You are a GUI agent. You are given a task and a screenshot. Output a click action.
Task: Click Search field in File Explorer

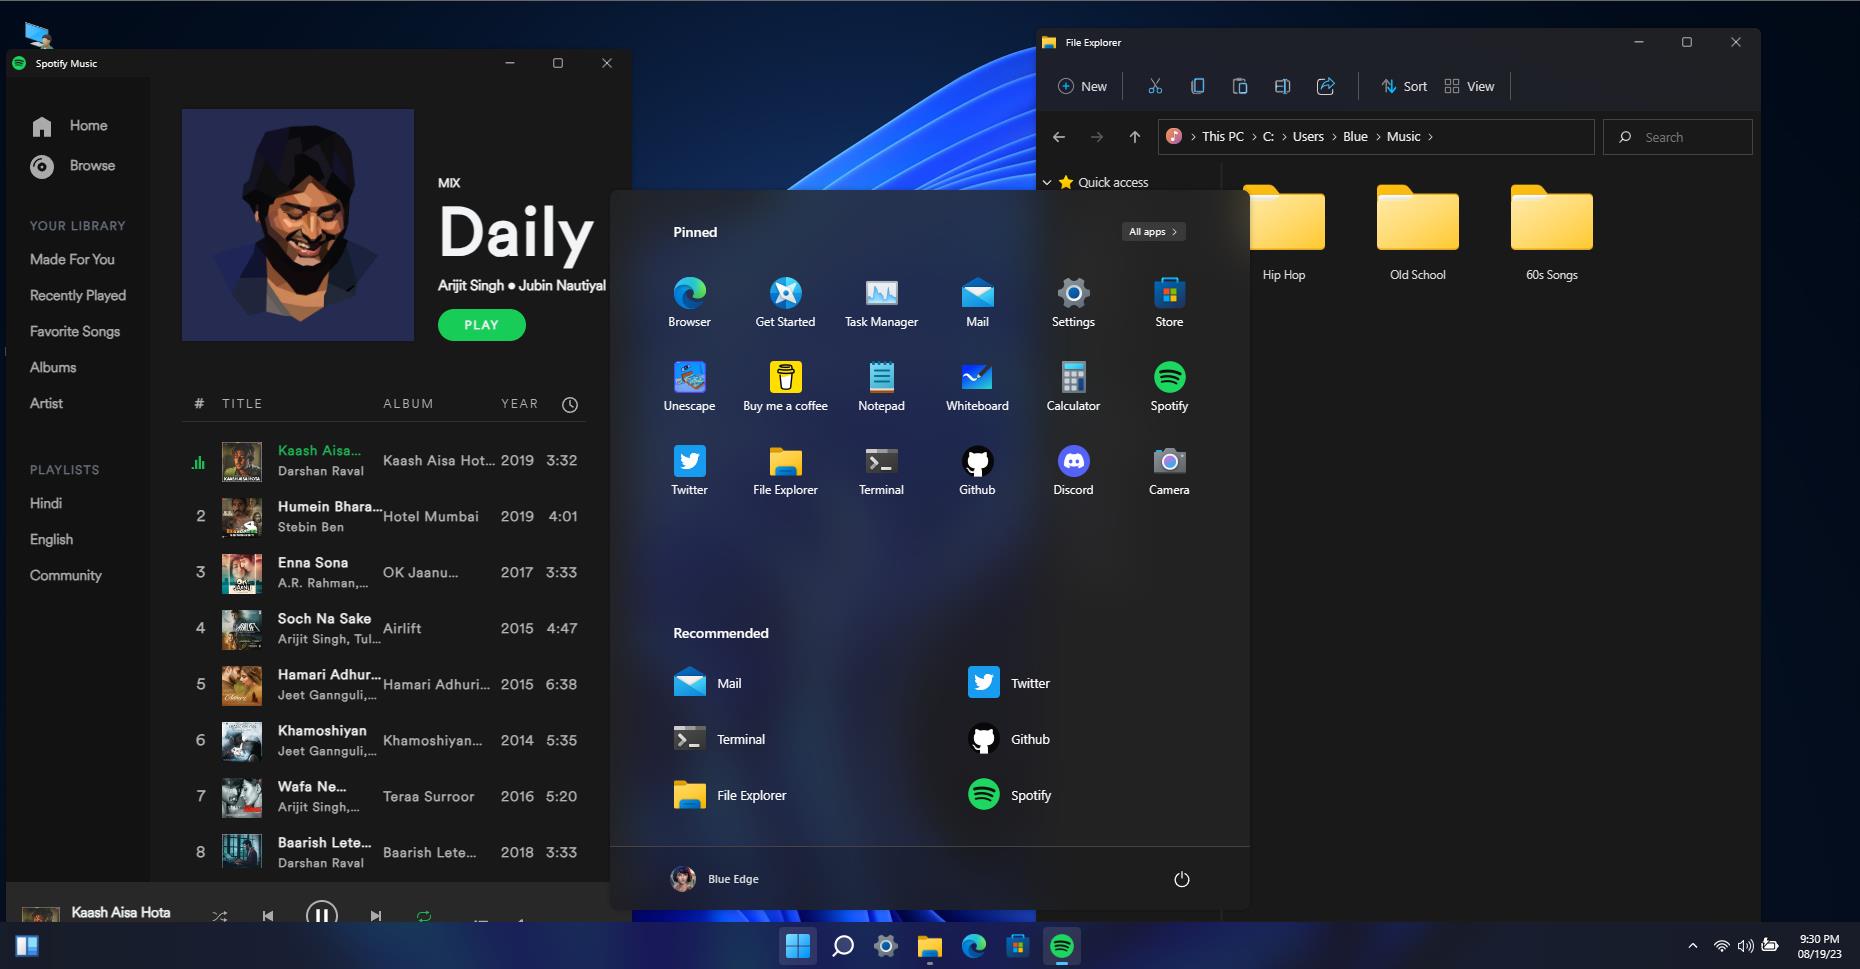pos(1677,137)
